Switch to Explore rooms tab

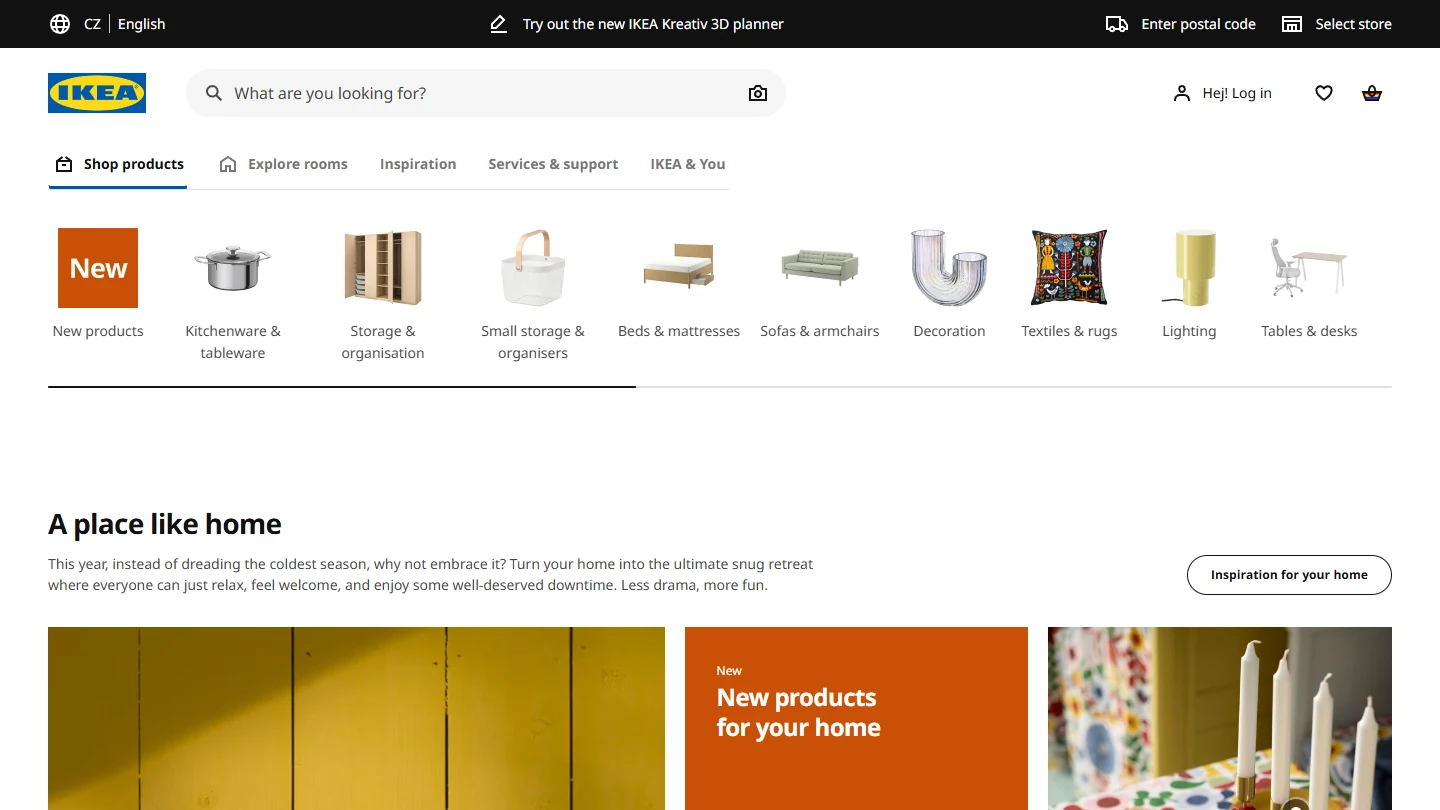(x=284, y=164)
